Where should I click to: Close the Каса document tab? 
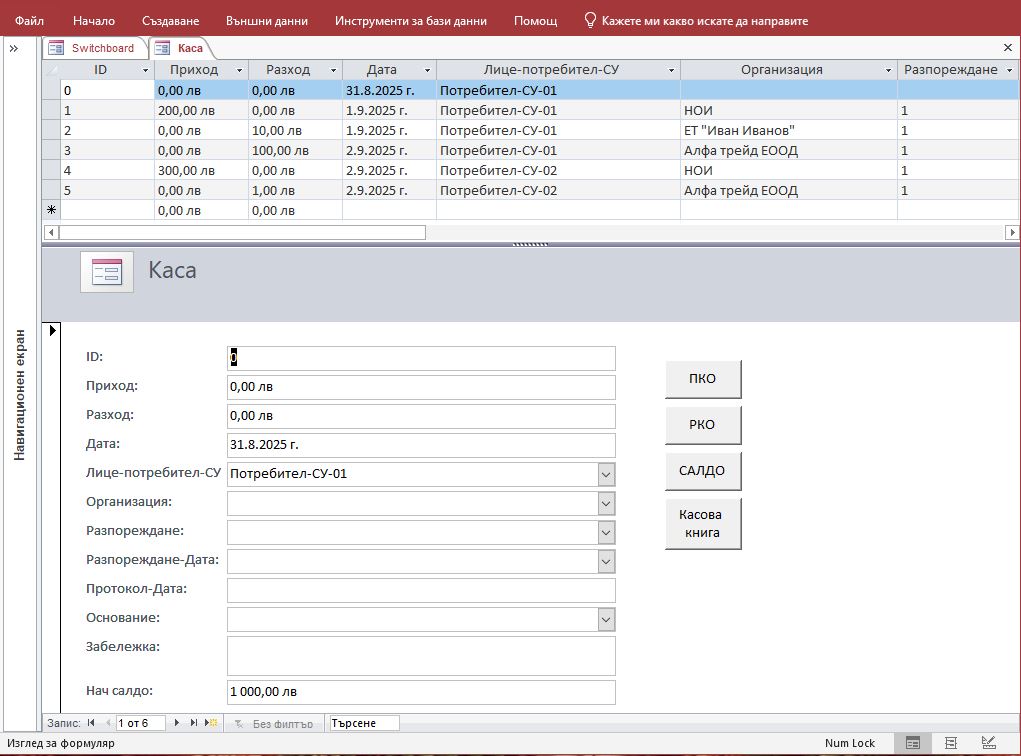click(x=1007, y=48)
